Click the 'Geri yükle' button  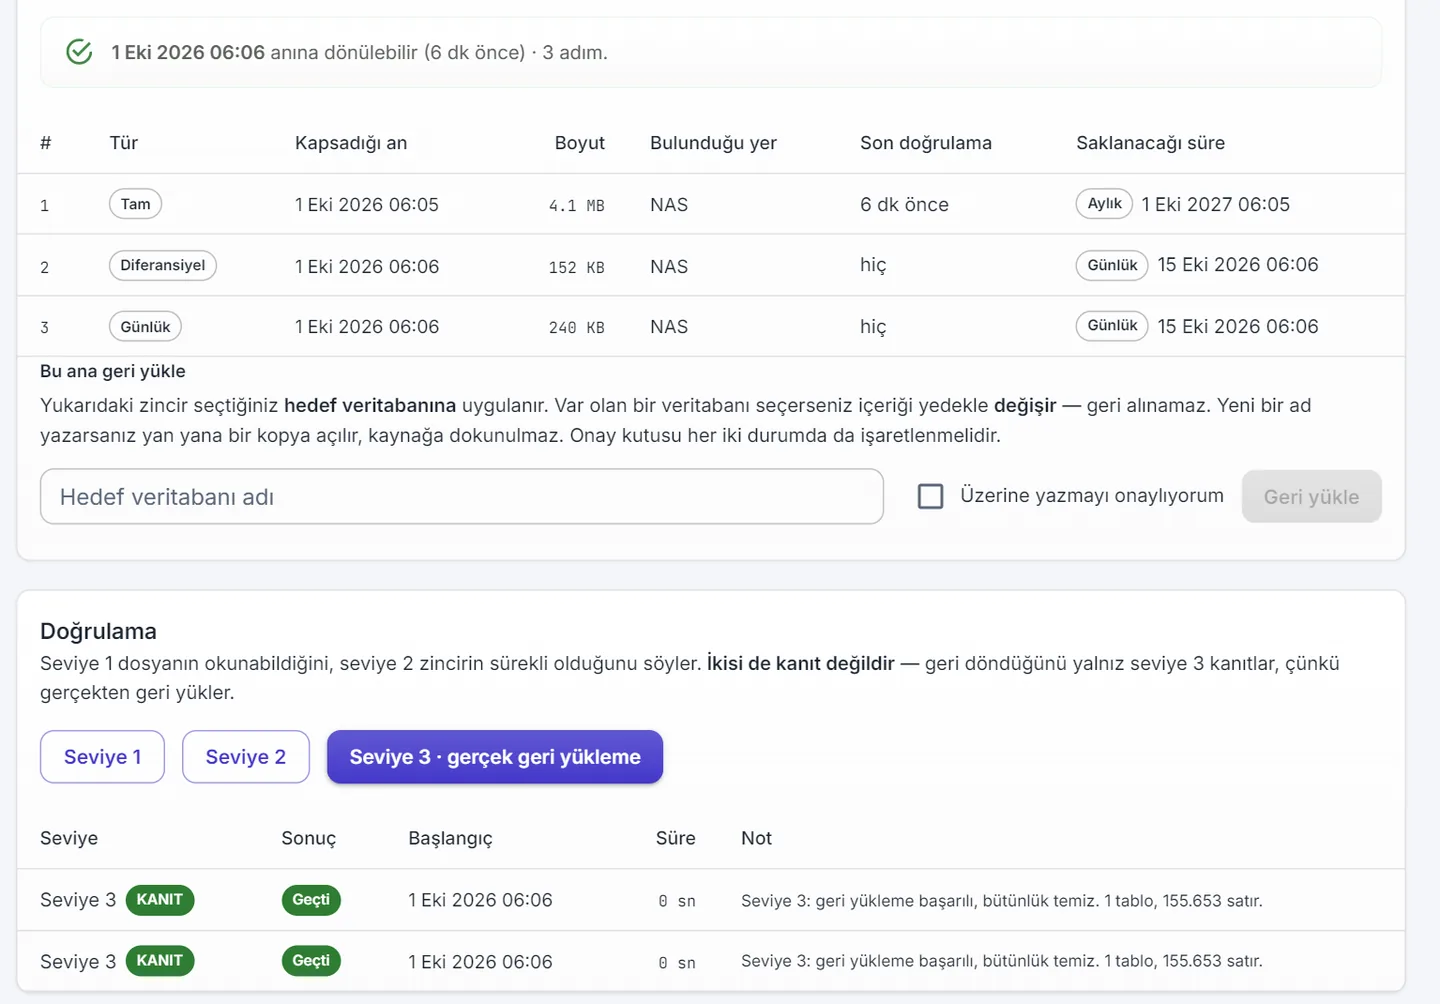[x=1311, y=497]
